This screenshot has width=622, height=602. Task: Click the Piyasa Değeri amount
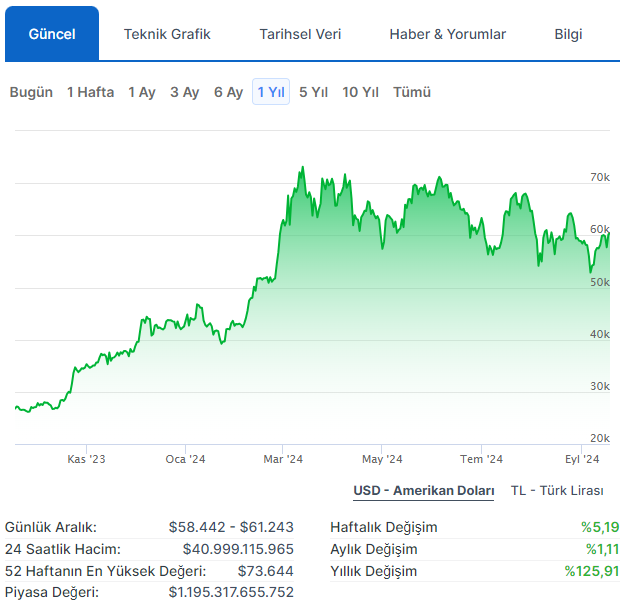[230, 593]
